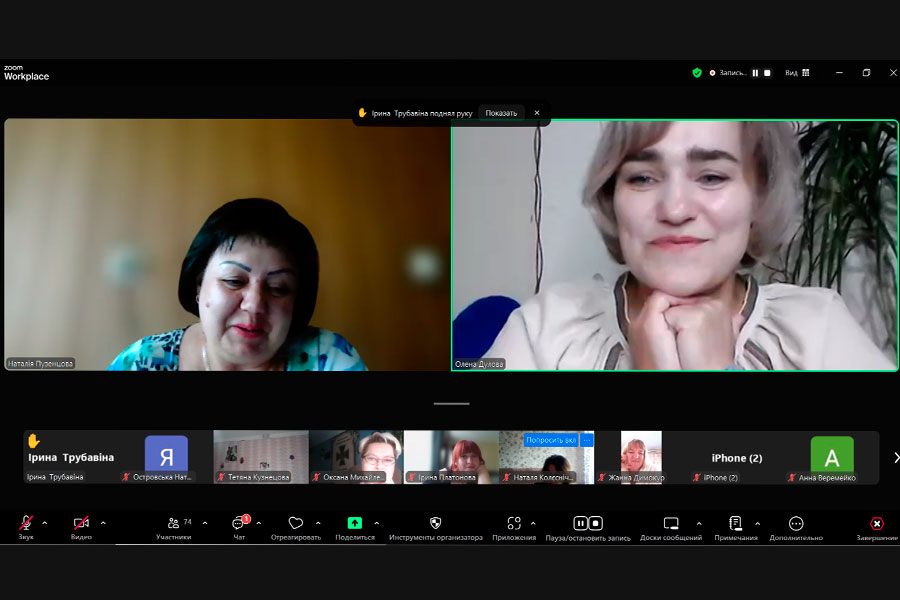
Task: Turn on camera with Видео icon
Action: coord(81,524)
